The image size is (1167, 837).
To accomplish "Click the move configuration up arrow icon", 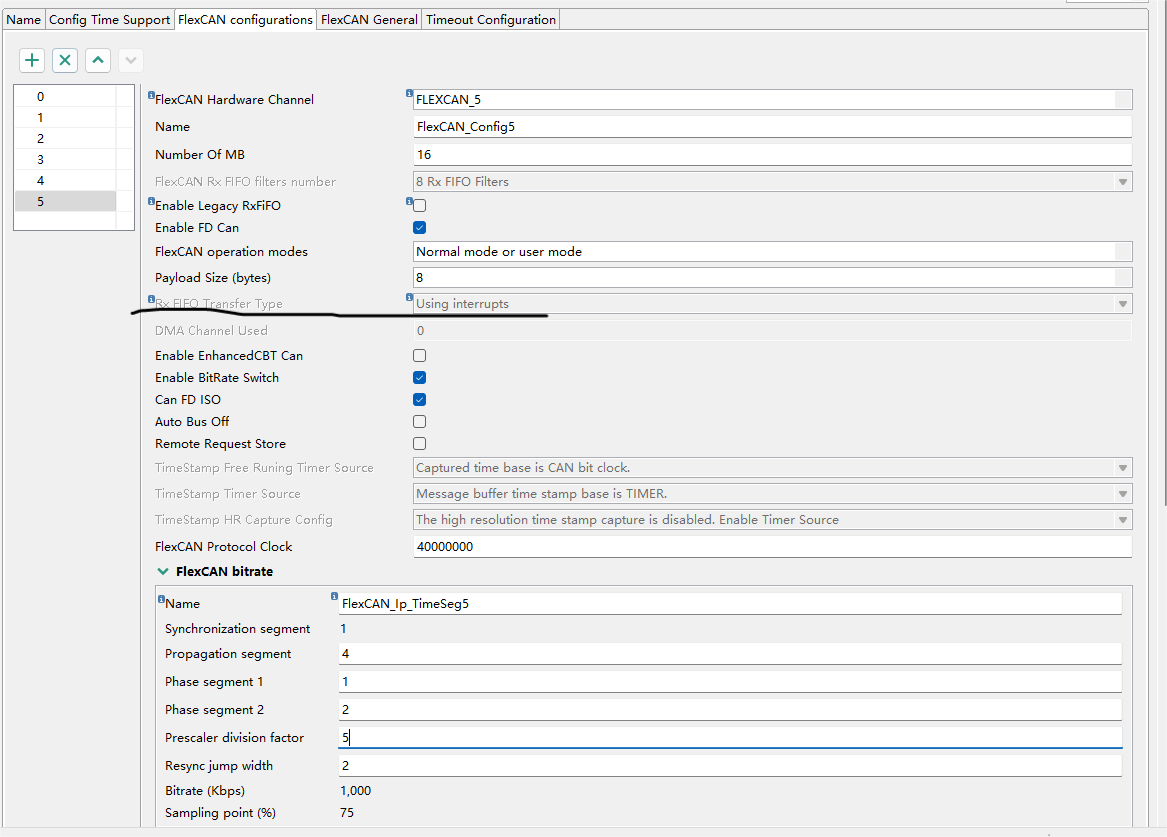I will [98, 60].
